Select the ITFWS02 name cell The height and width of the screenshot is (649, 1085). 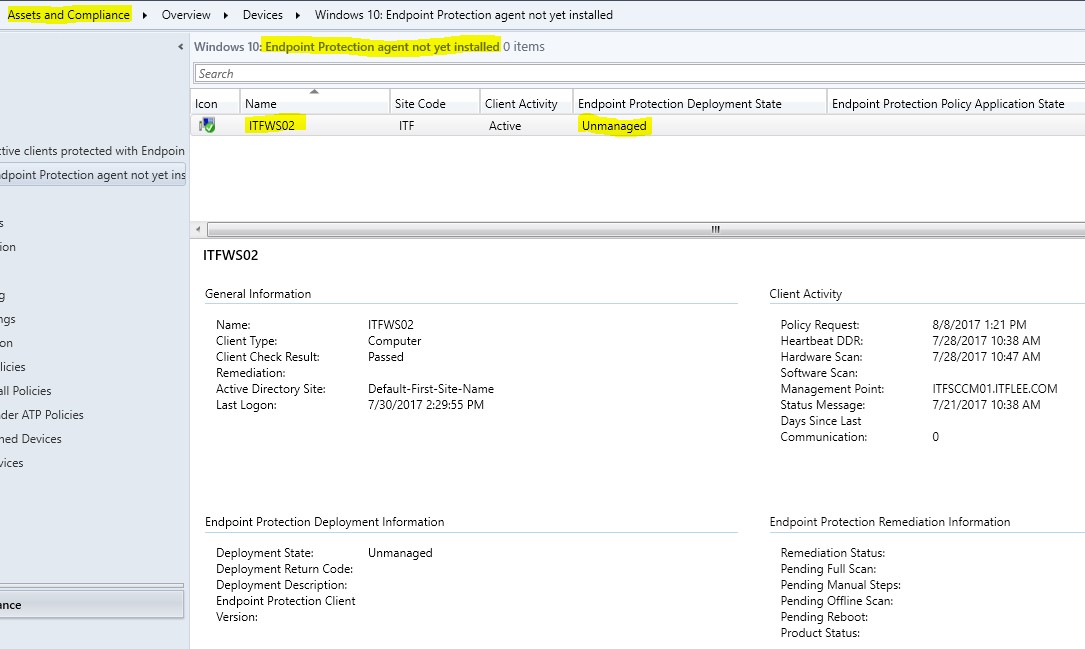point(272,125)
